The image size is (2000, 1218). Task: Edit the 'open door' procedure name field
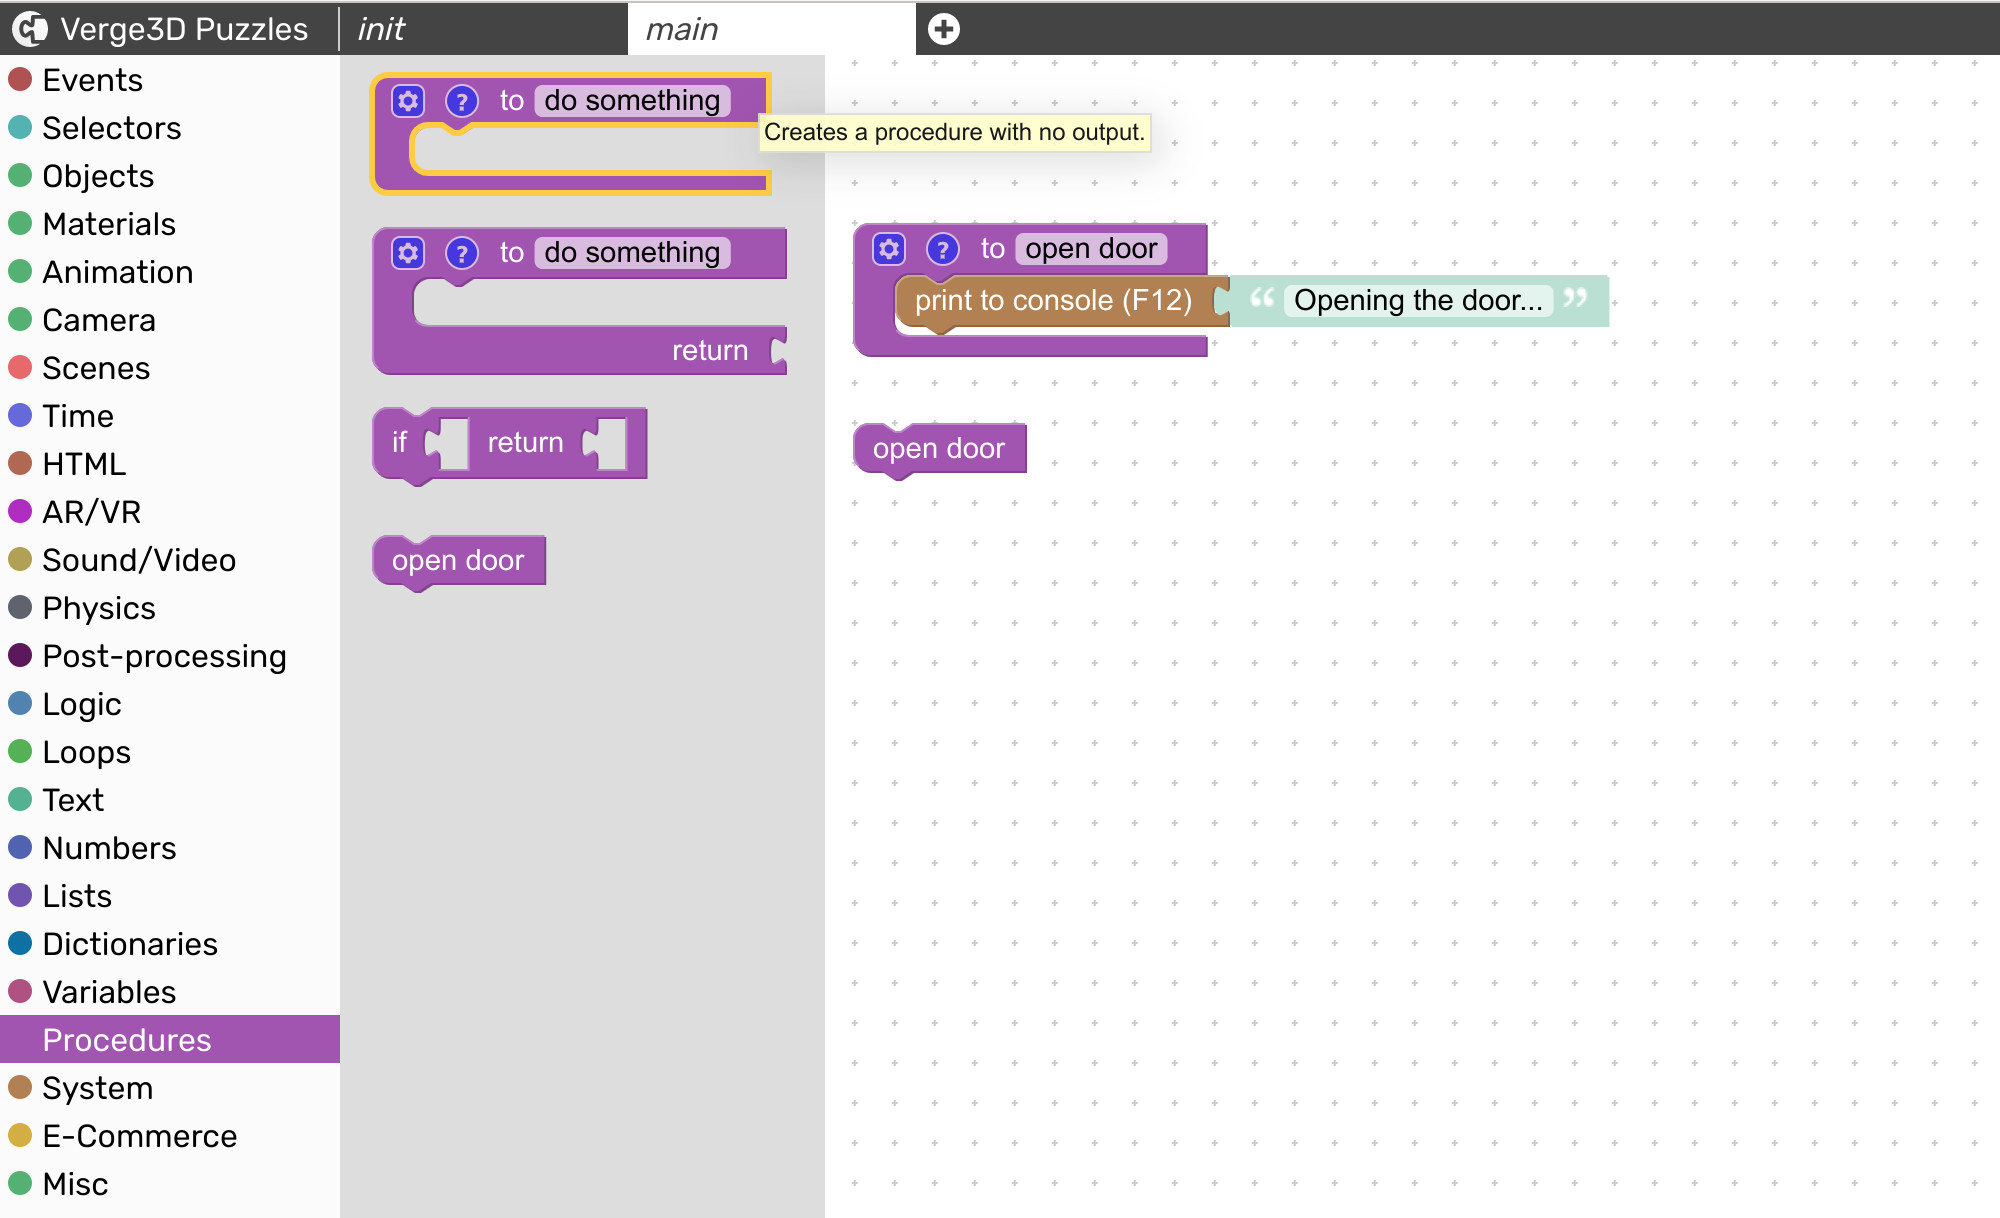(x=1091, y=249)
